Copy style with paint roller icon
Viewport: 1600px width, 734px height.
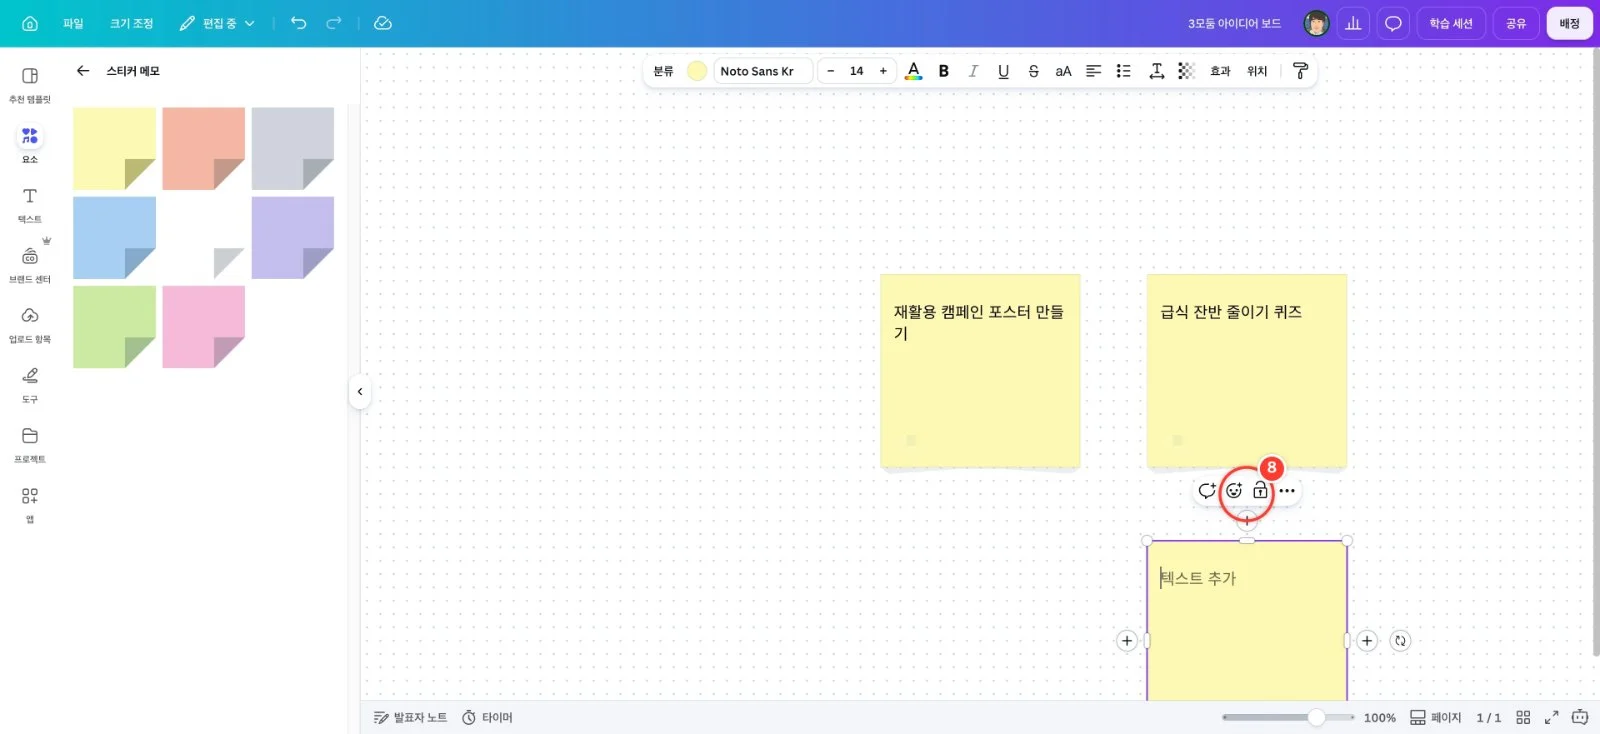(x=1300, y=71)
